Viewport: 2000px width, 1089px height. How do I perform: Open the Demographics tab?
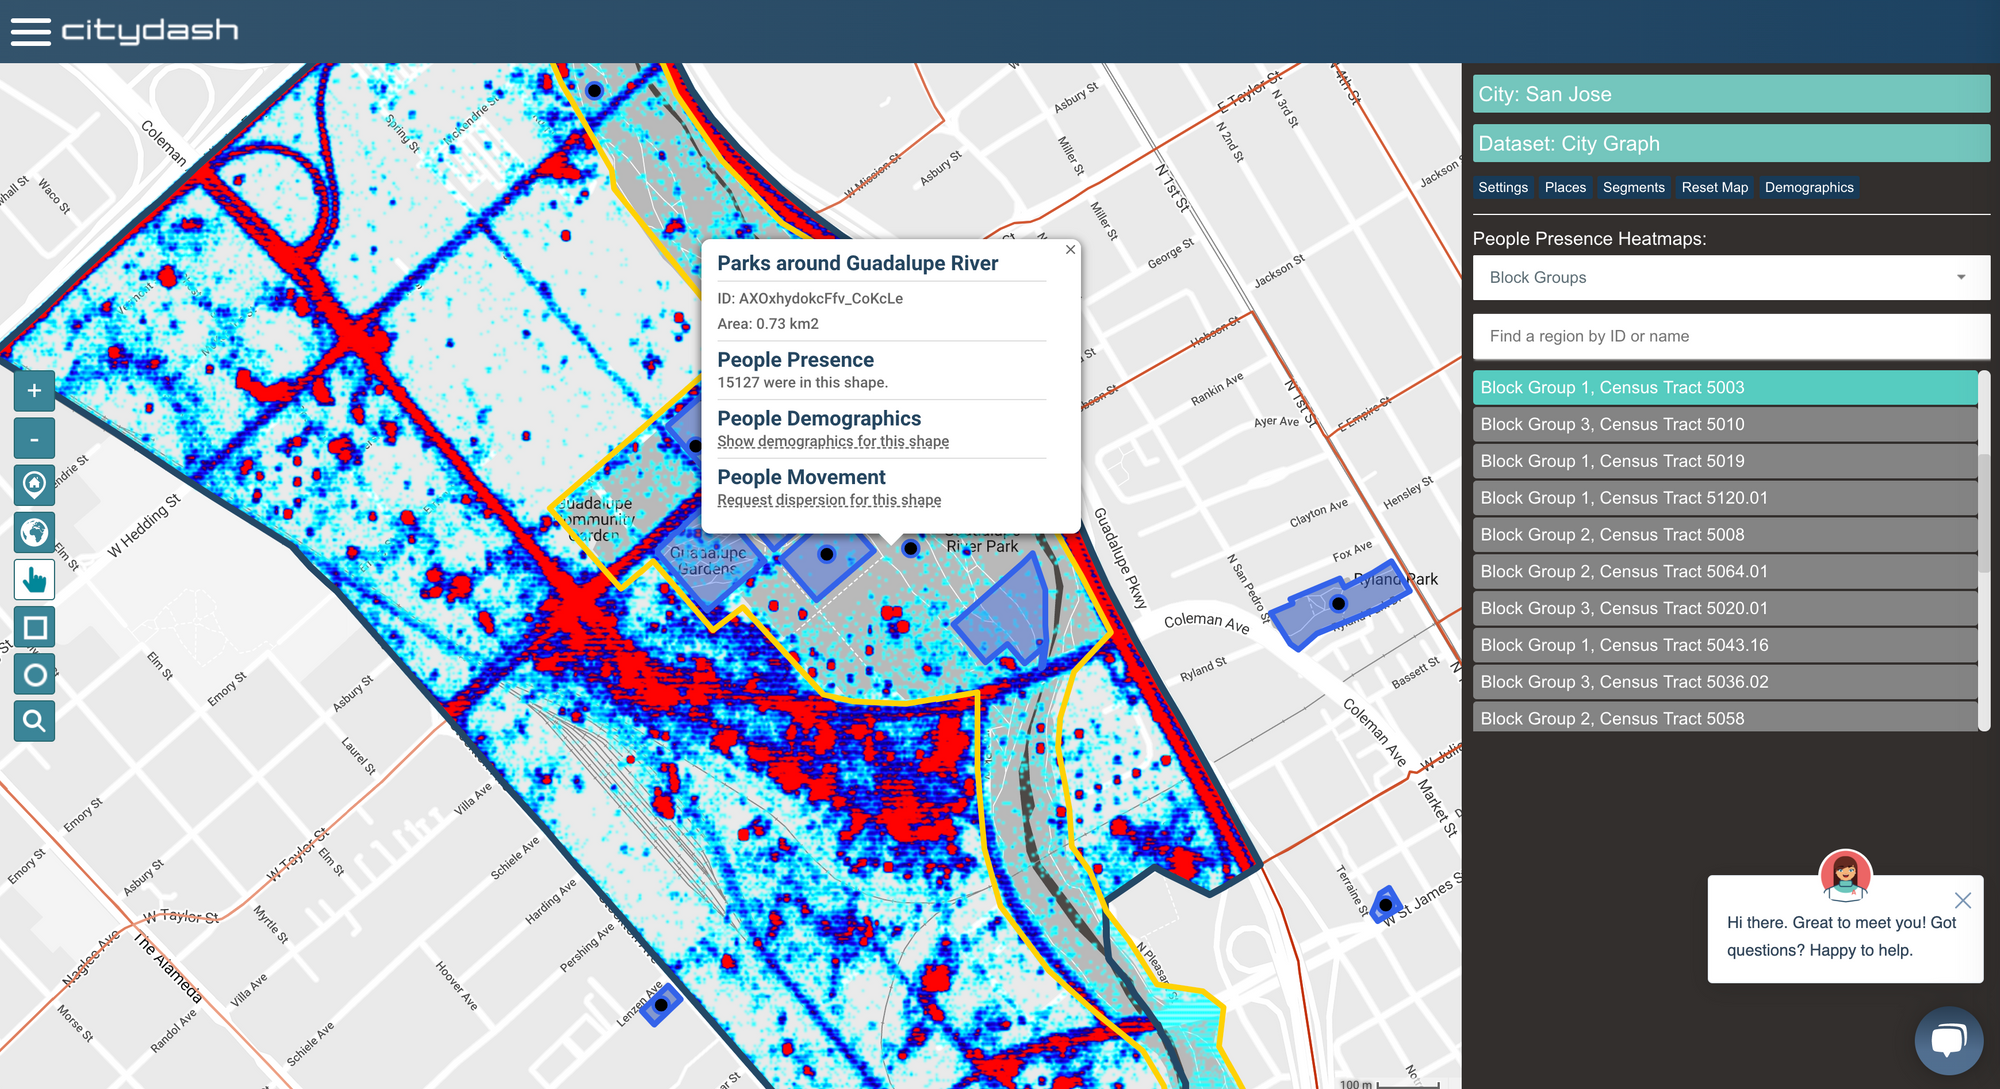pos(1808,187)
